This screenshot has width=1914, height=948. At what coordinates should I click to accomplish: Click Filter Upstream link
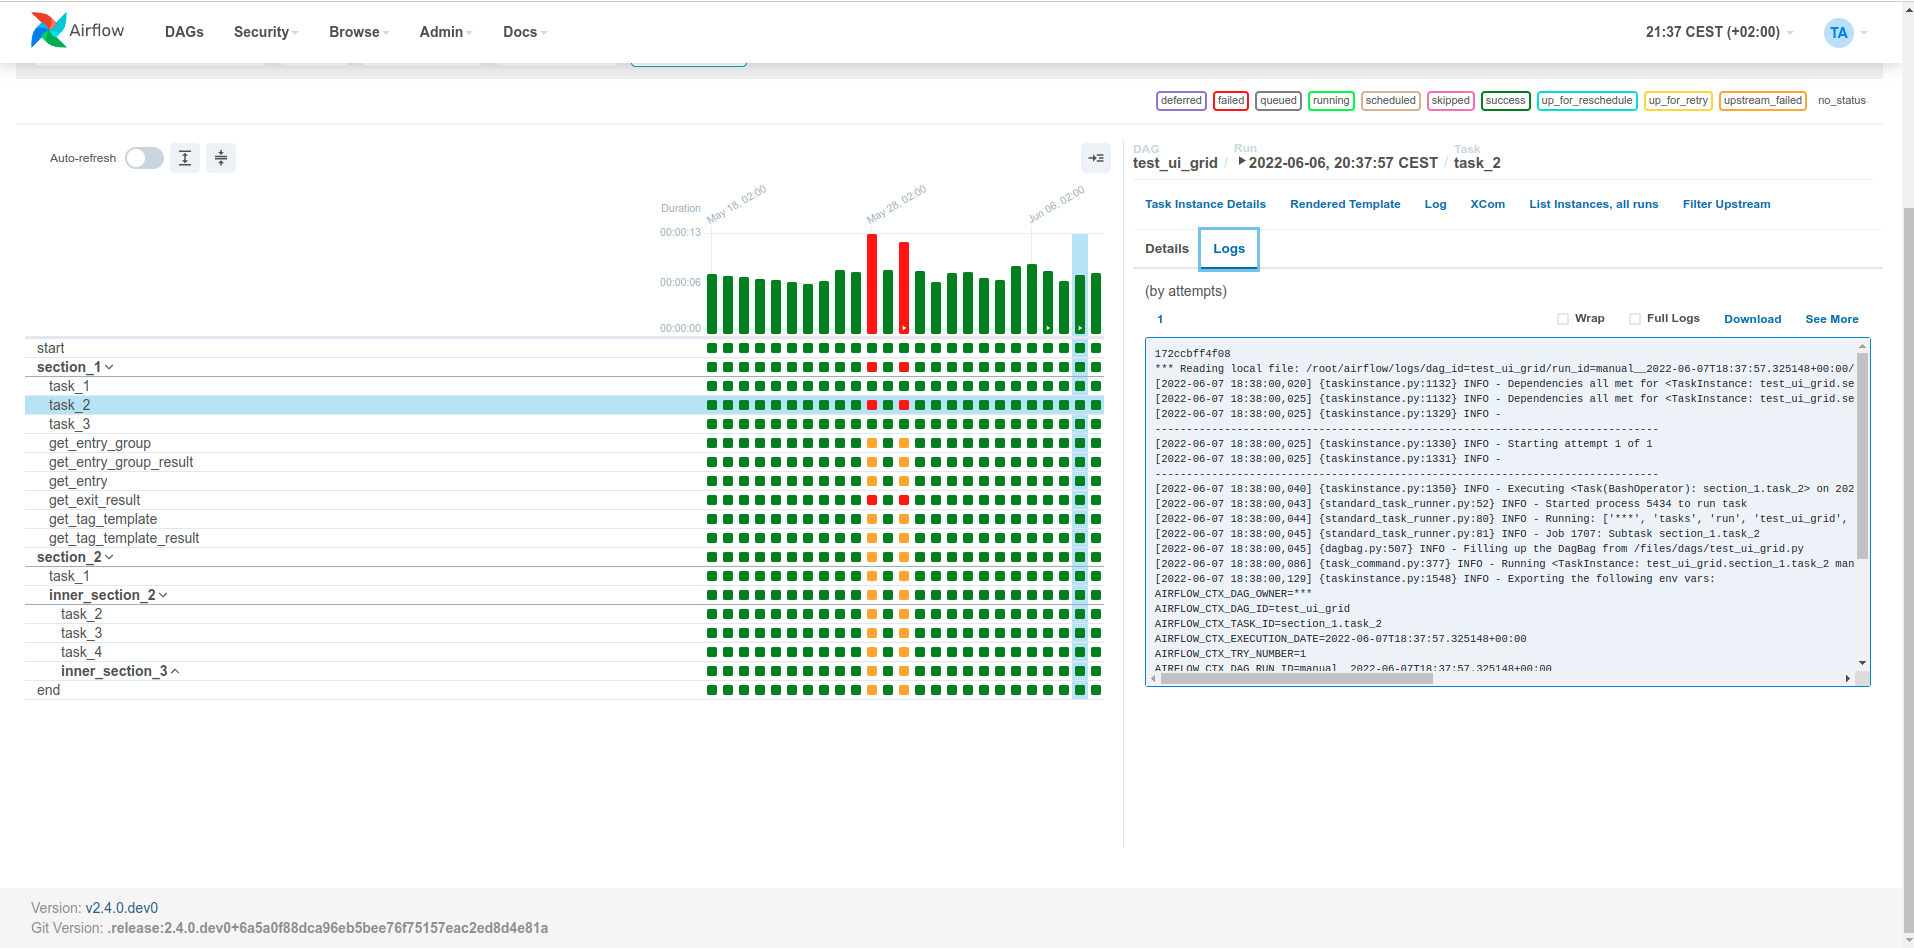(1726, 204)
